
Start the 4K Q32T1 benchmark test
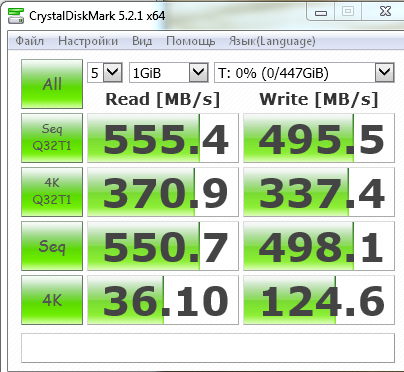coord(52,192)
